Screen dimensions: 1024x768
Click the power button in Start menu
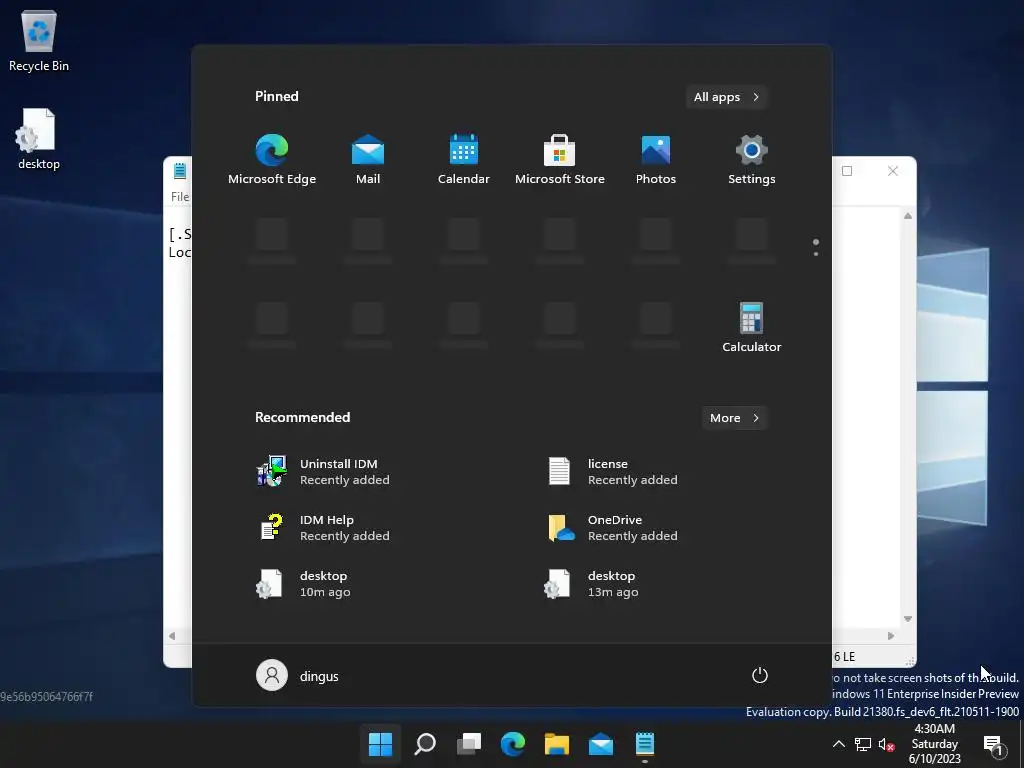click(760, 675)
